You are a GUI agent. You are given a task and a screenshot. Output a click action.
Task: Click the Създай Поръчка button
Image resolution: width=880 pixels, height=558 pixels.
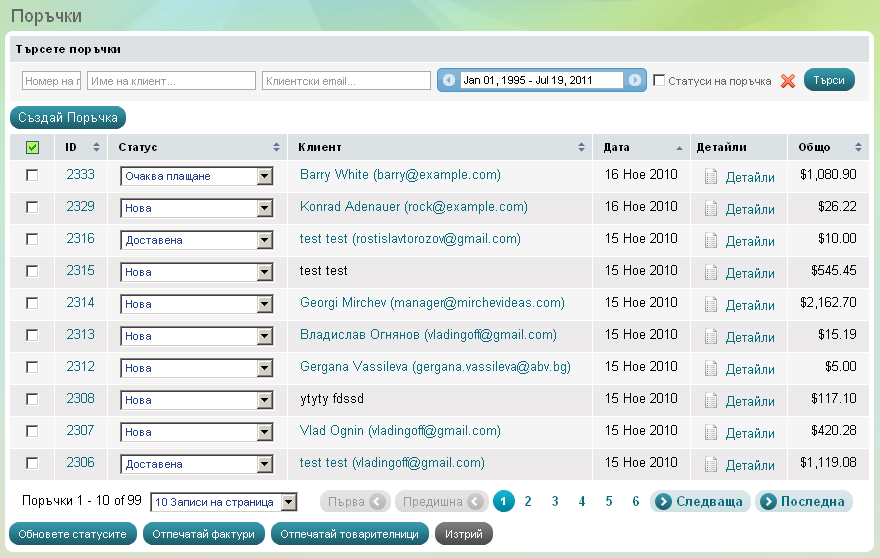(x=68, y=118)
